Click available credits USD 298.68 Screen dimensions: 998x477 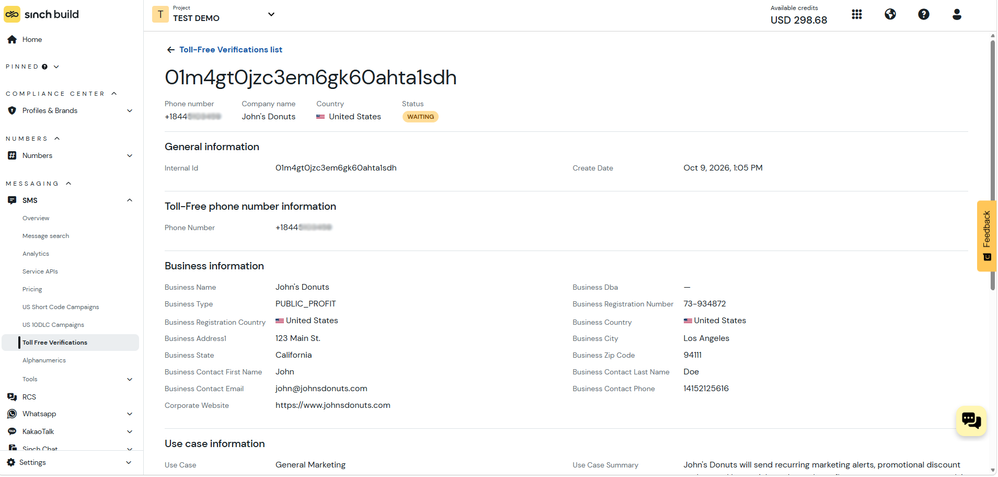coord(799,20)
